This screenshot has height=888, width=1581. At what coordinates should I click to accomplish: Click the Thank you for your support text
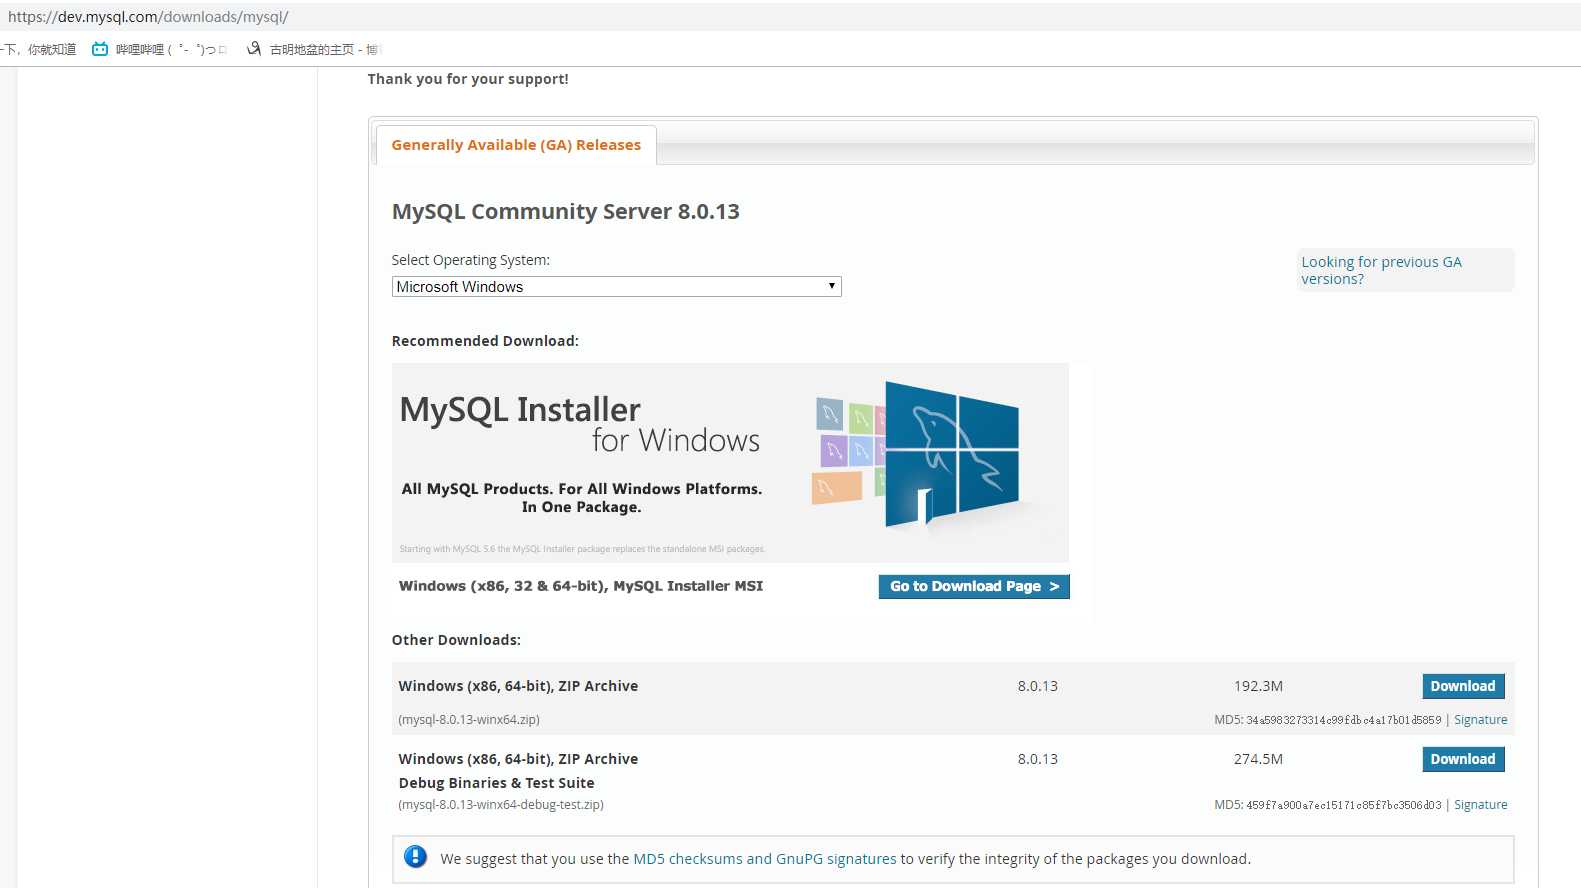(468, 79)
